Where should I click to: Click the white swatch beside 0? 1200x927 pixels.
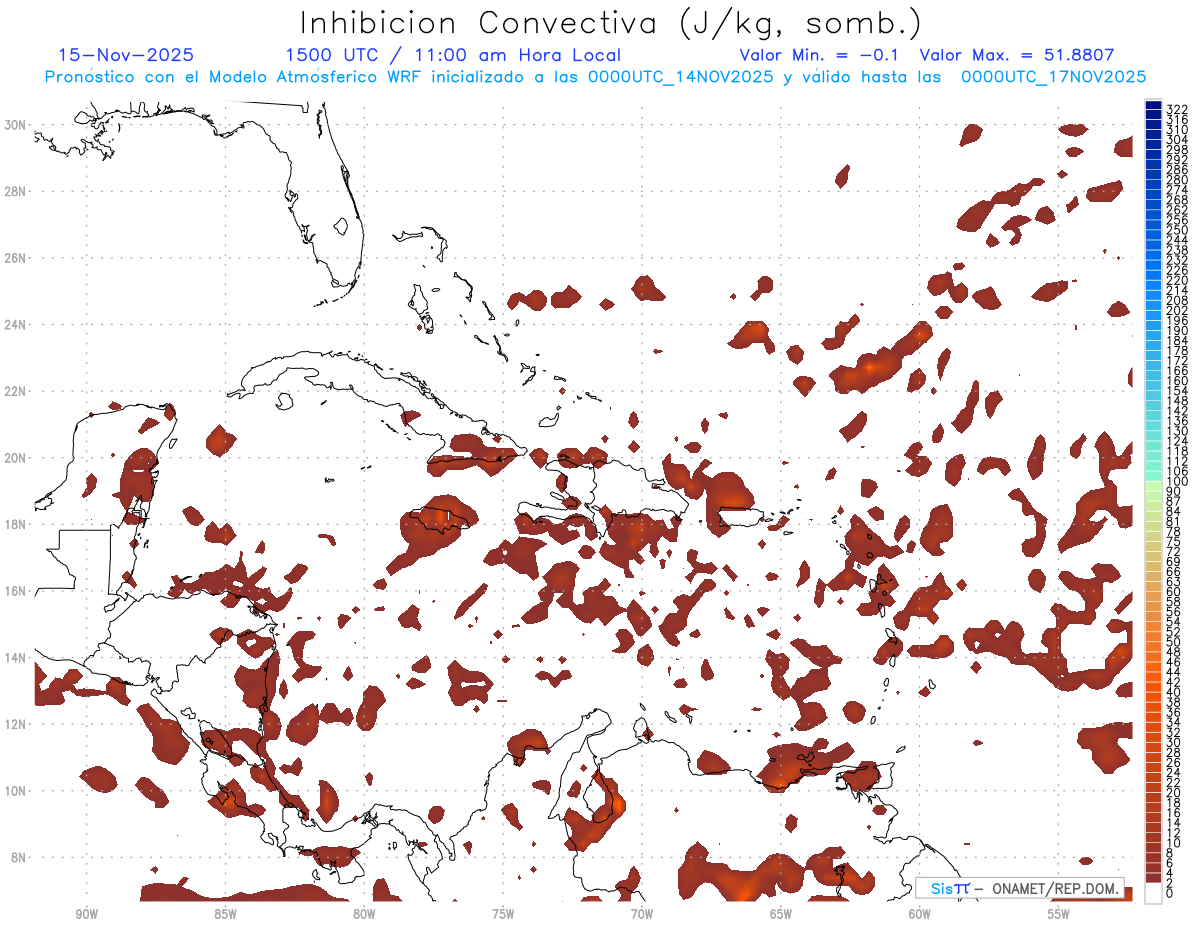pos(1154,891)
